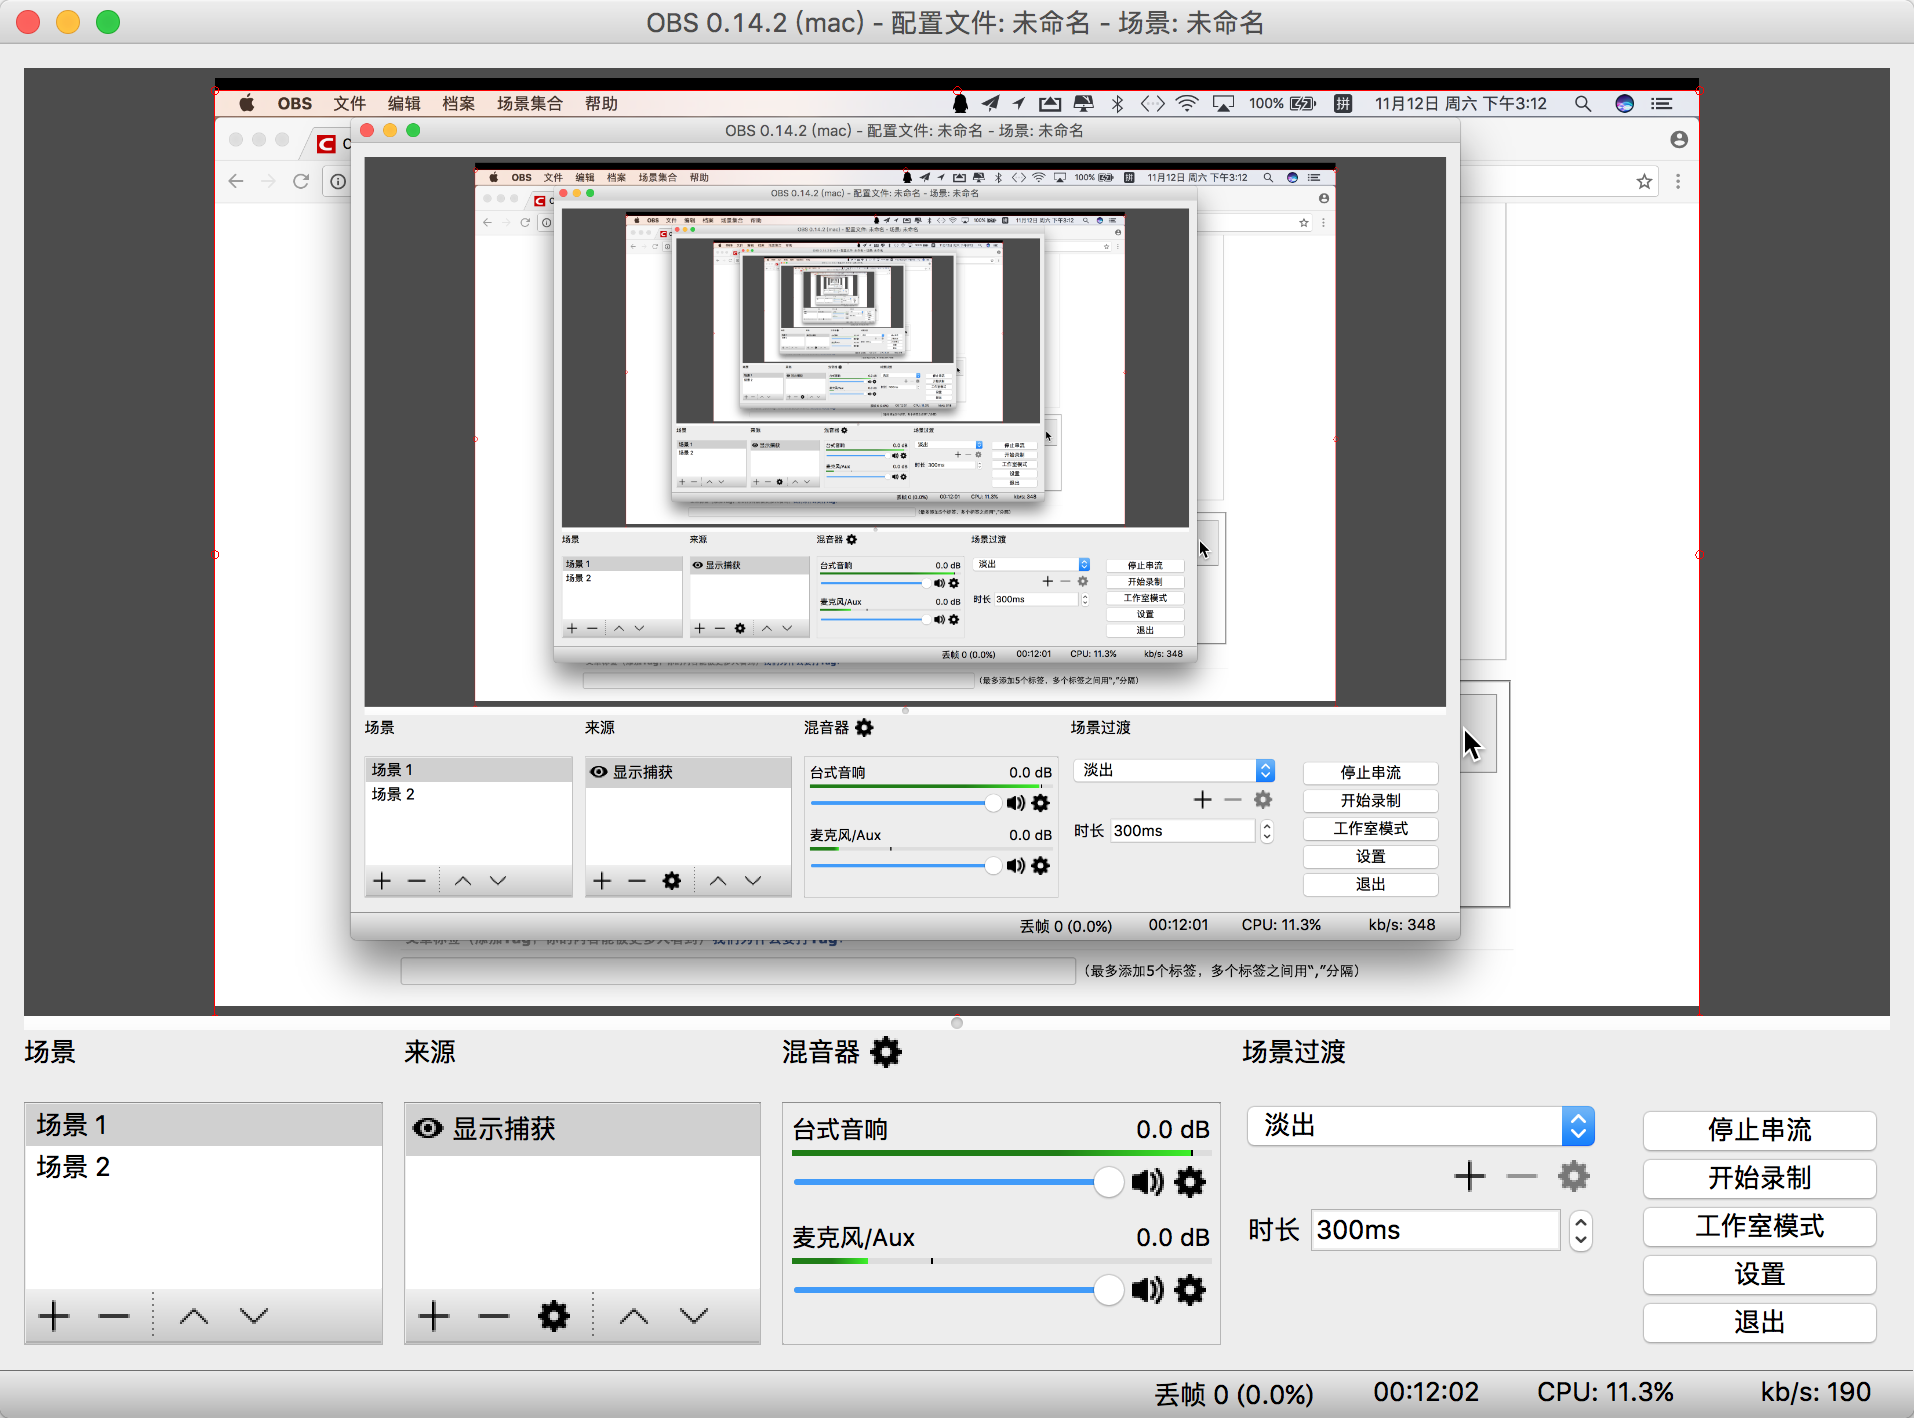
Task: Open 台式音响 audio settings gear
Action: (1190, 1182)
